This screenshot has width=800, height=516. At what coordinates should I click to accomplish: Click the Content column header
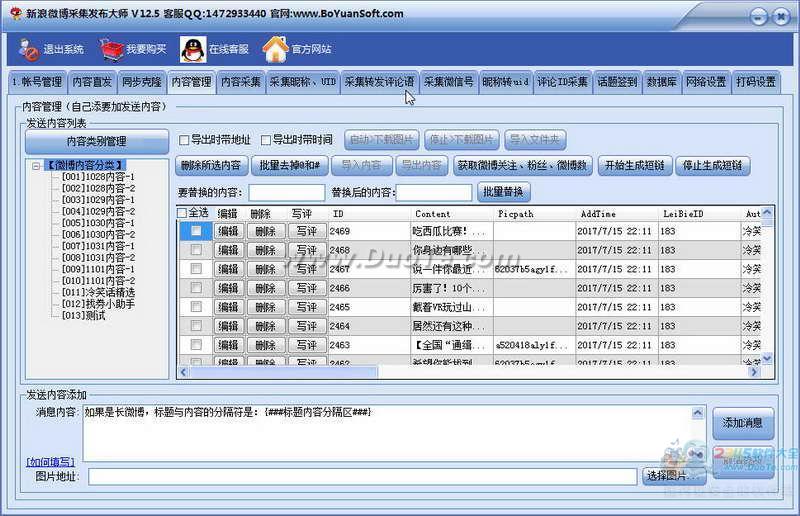(433, 214)
